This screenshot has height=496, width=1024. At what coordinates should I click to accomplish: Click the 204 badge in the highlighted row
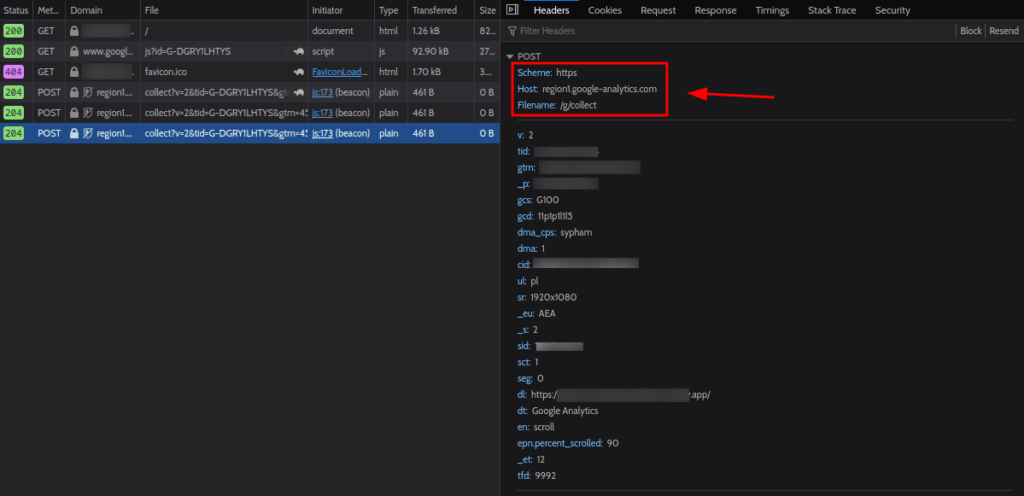pyautogui.click(x=14, y=133)
